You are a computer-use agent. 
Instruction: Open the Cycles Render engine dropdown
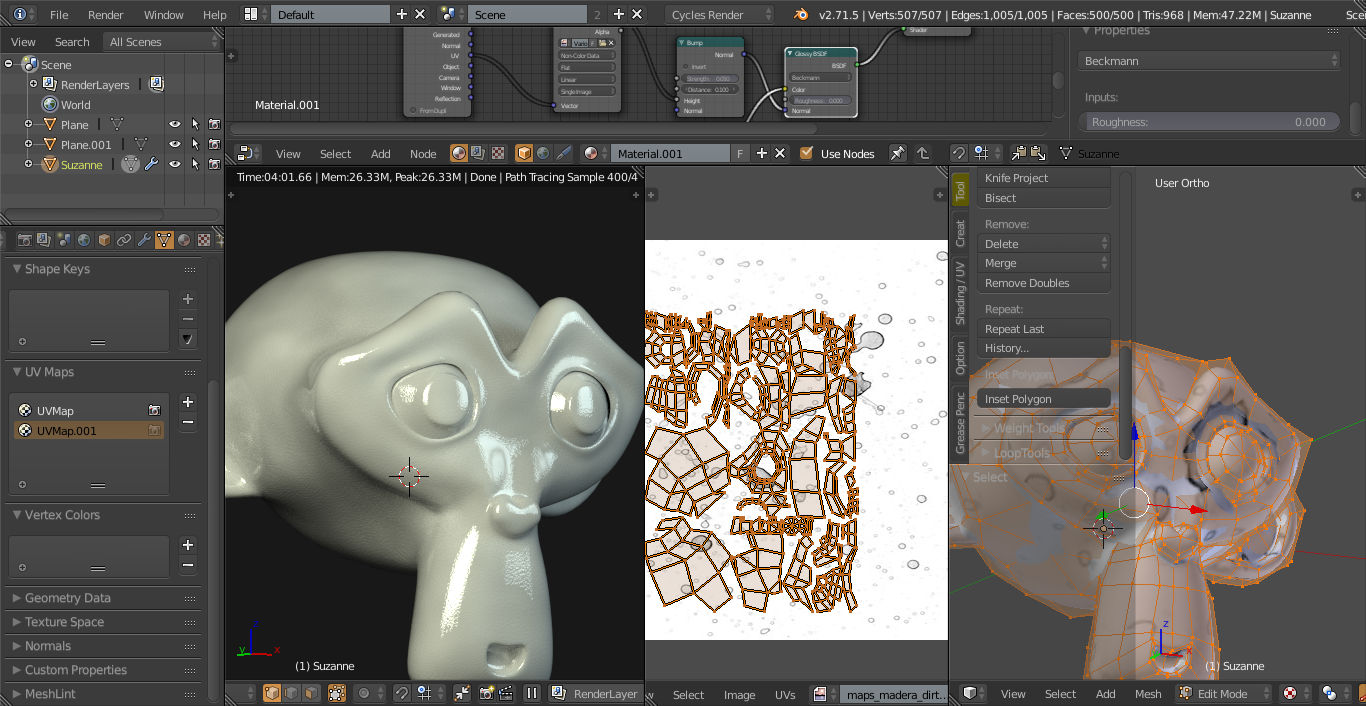pyautogui.click(x=719, y=14)
